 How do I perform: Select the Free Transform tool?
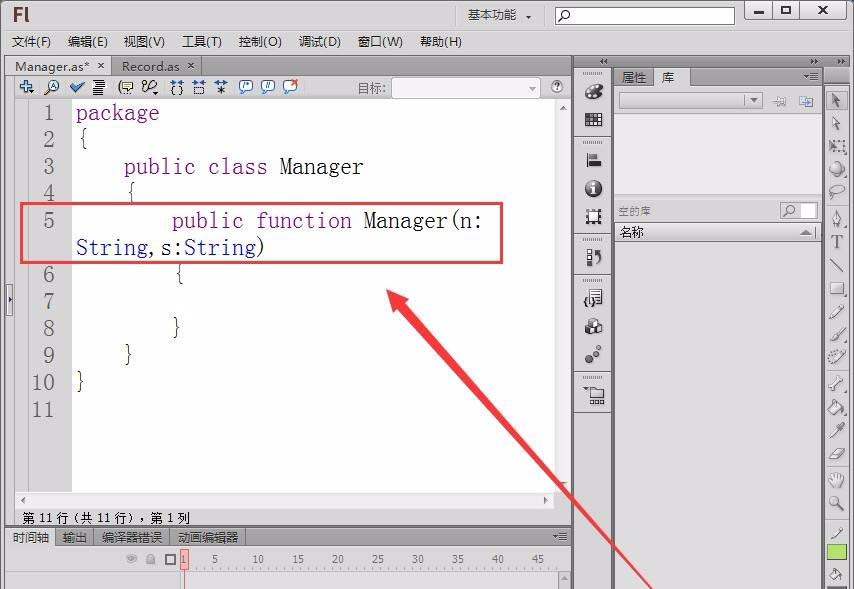pyautogui.click(x=837, y=146)
